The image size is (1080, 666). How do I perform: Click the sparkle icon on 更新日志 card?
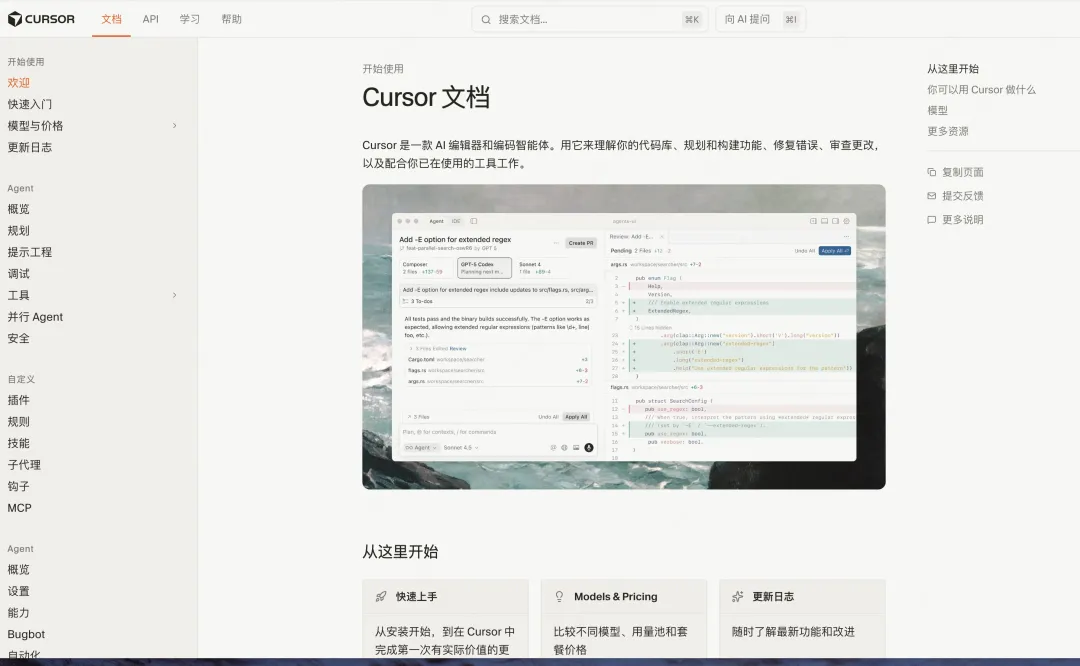point(738,596)
